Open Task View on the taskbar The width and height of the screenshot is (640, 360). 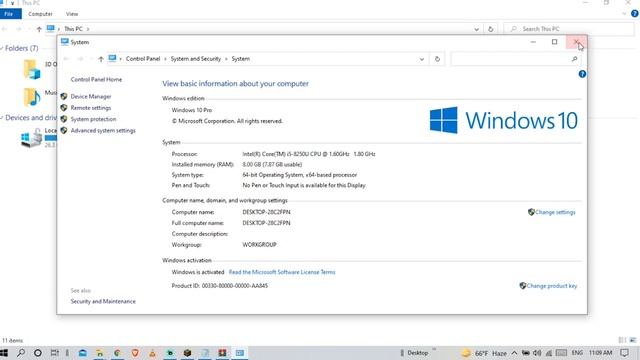coord(54,353)
